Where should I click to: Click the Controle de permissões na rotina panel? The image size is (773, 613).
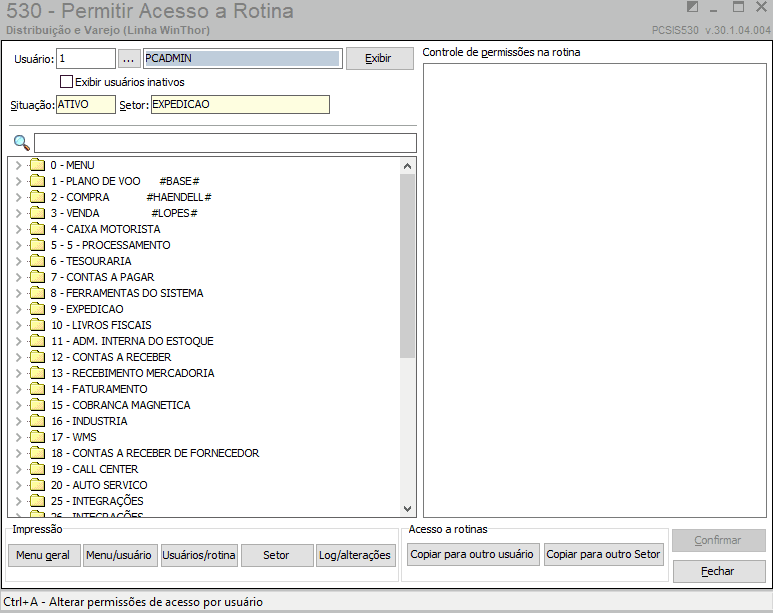click(x=595, y=290)
